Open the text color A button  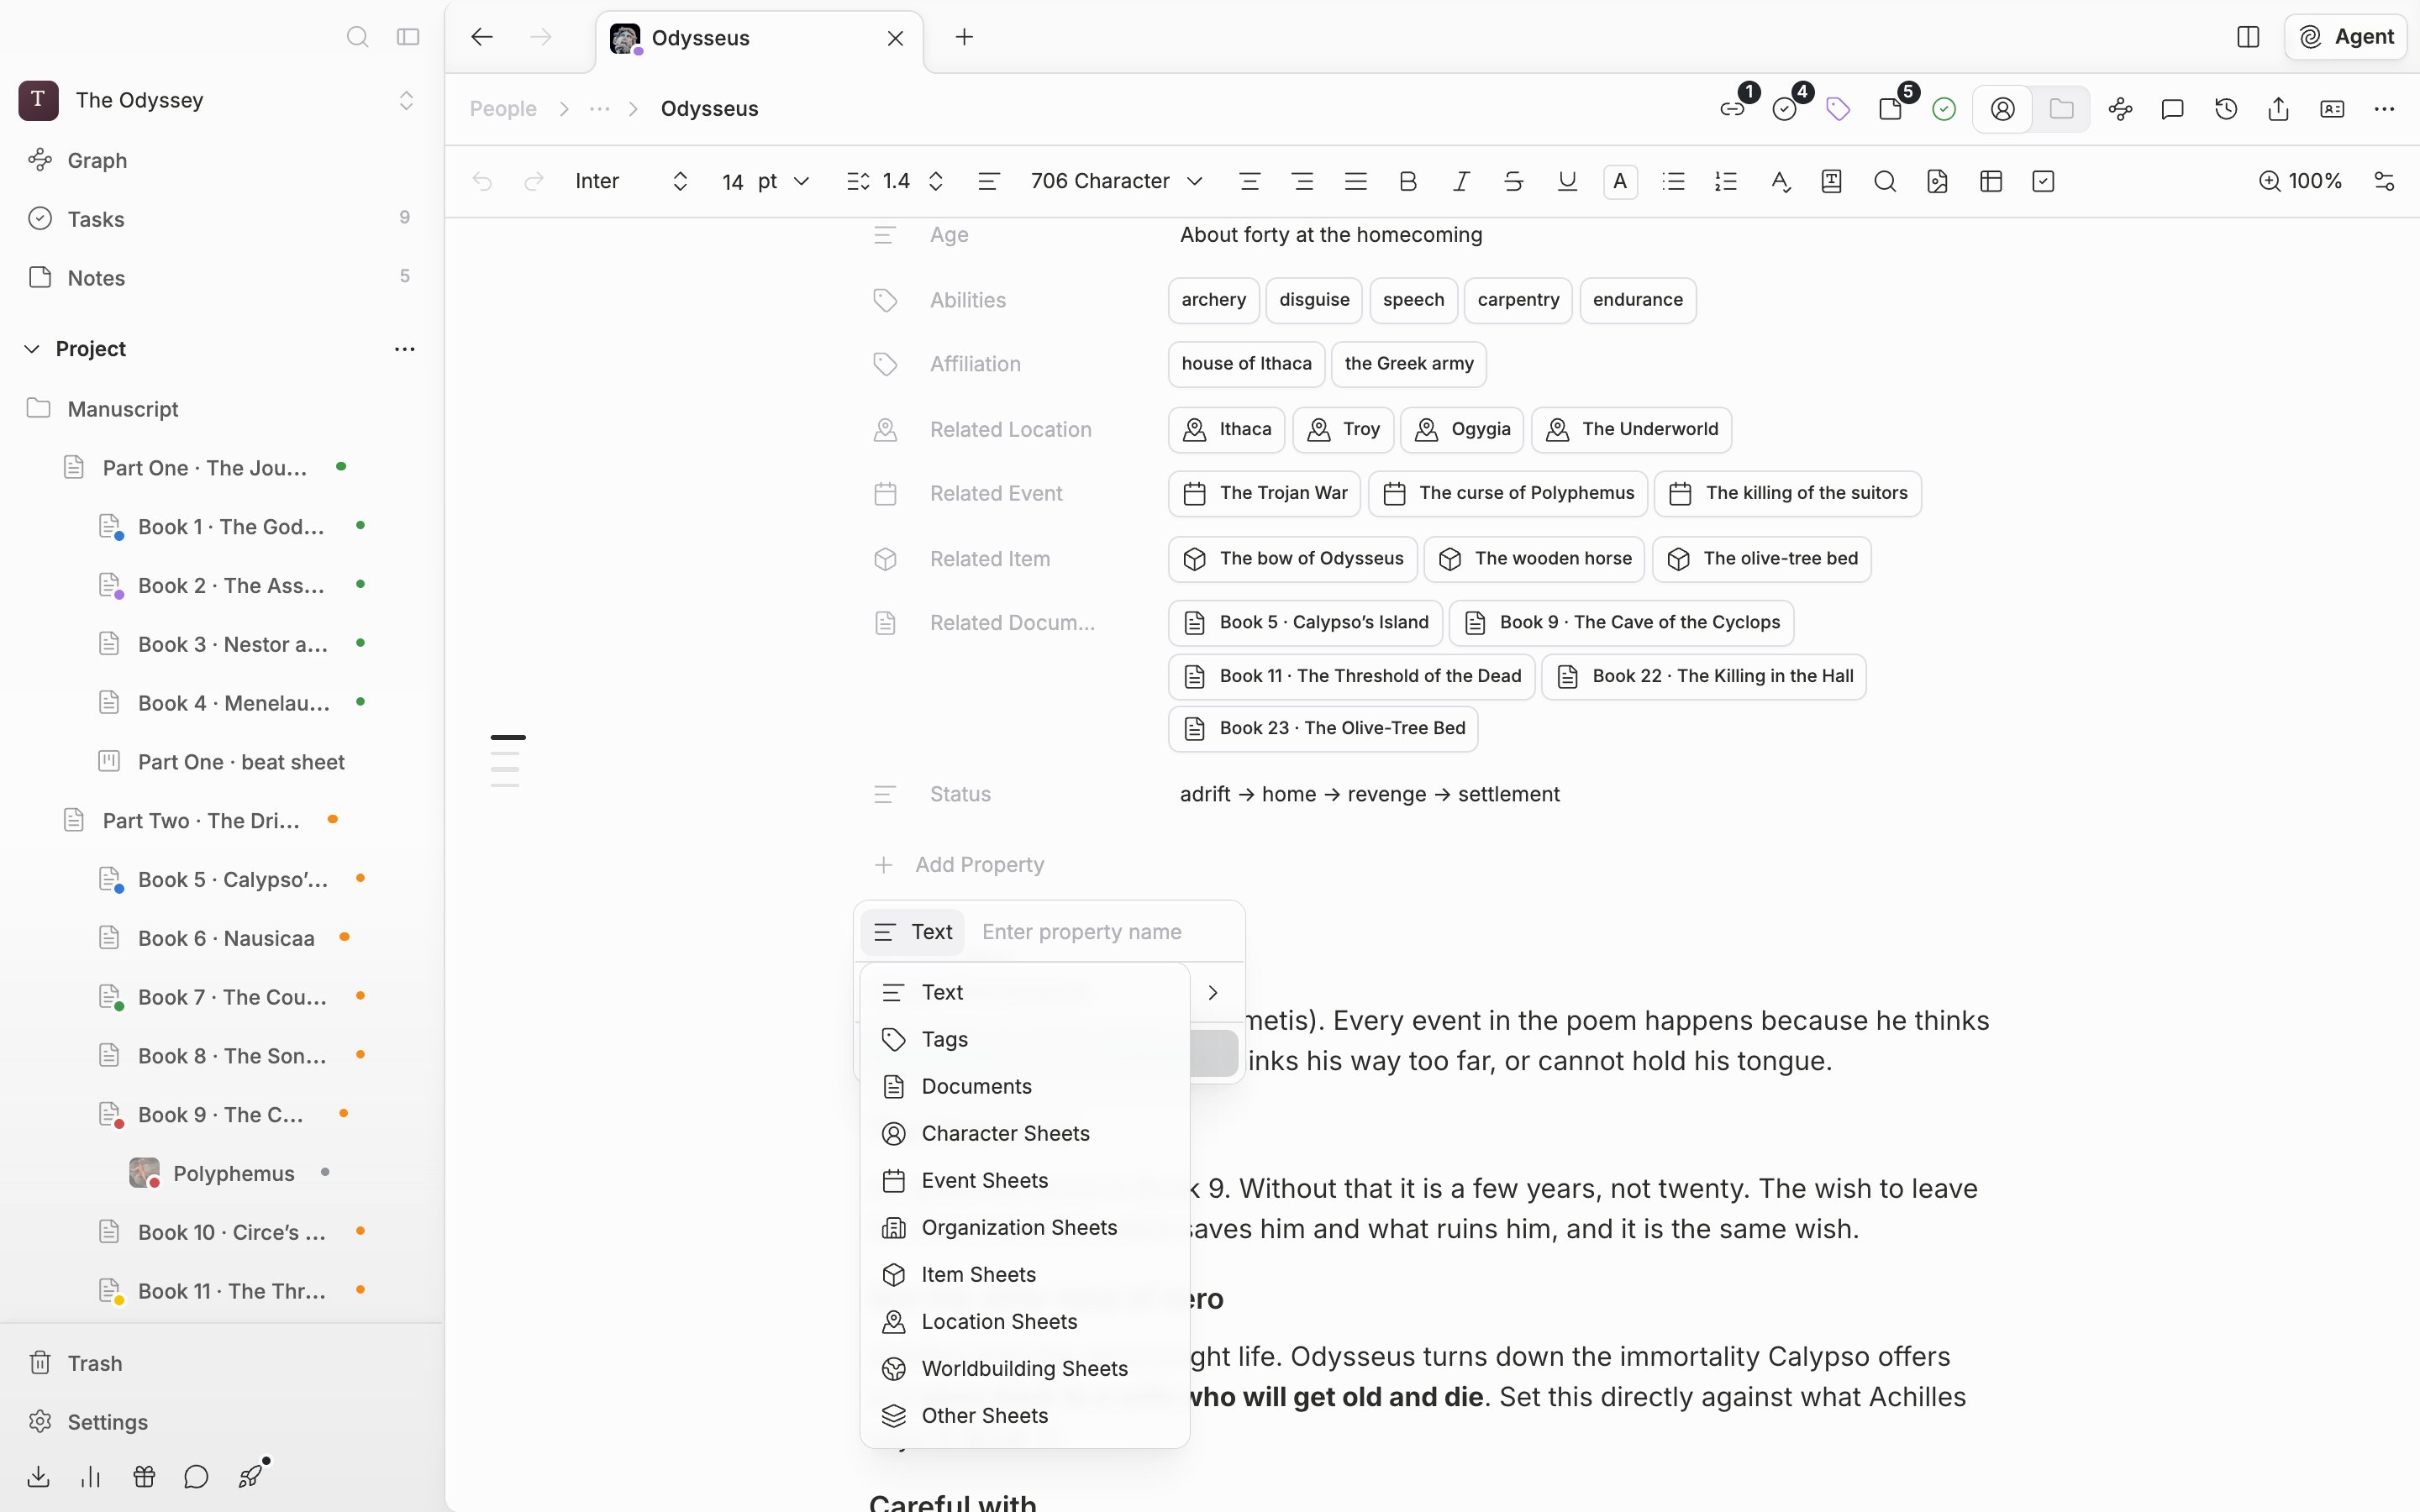(x=1620, y=181)
